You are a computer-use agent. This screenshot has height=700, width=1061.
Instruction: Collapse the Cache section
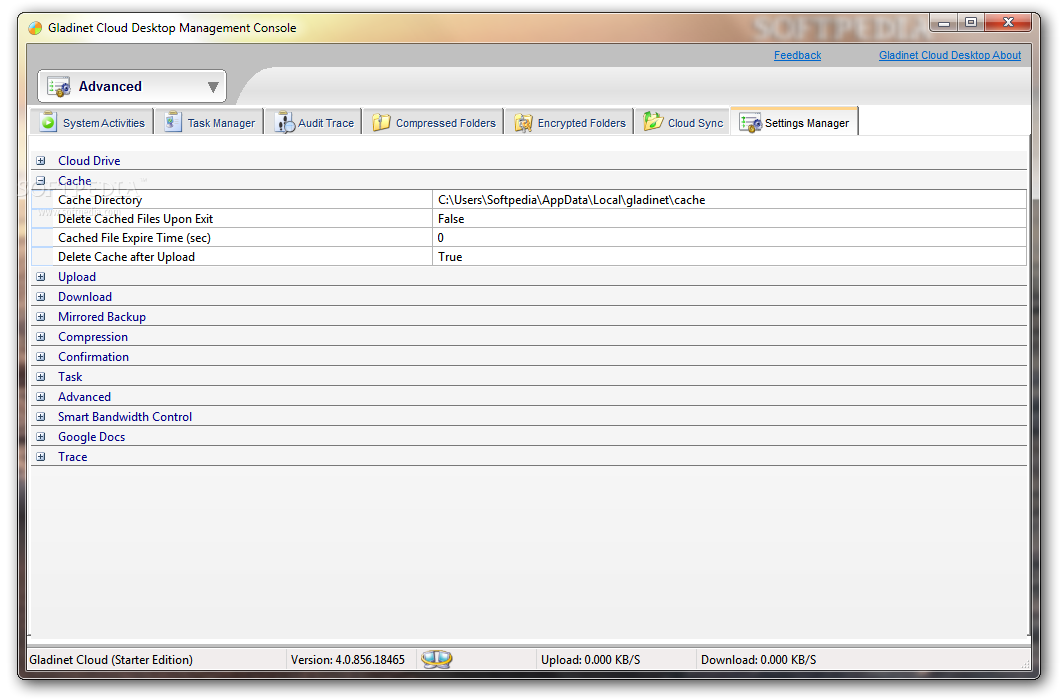click(41, 181)
